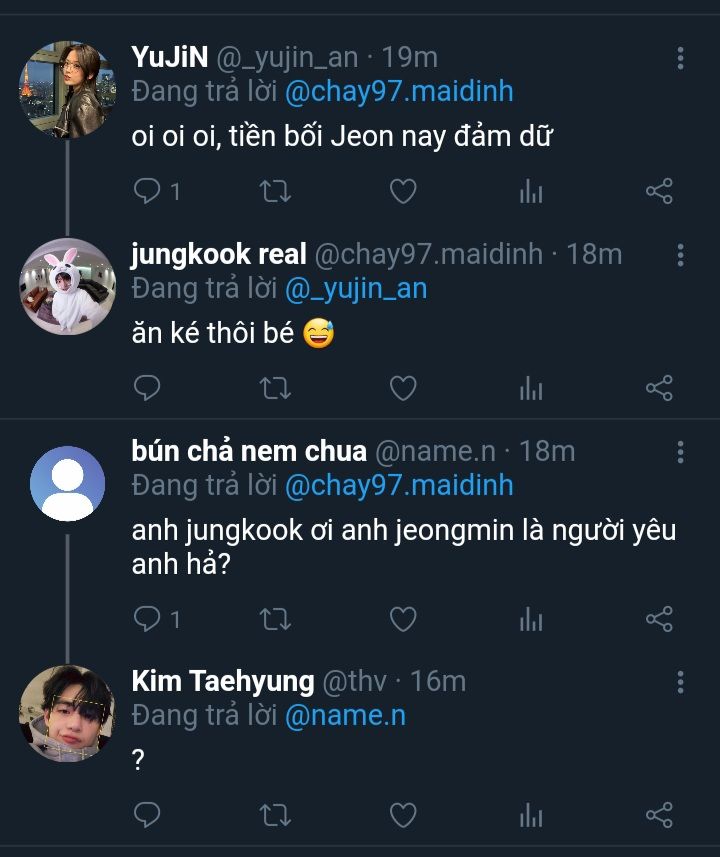
Task: Open more options on YuJiN's tweet
Action: click(680, 58)
